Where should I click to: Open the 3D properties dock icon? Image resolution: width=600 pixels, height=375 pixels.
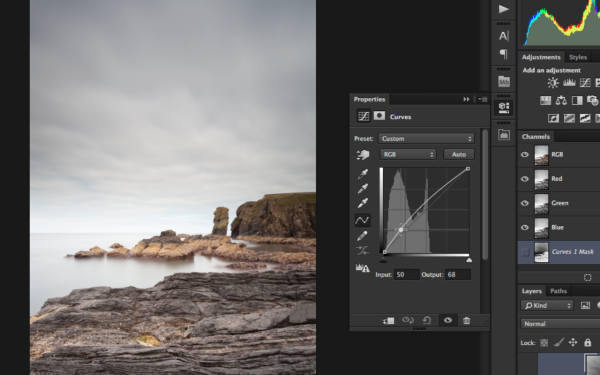click(504, 108)
